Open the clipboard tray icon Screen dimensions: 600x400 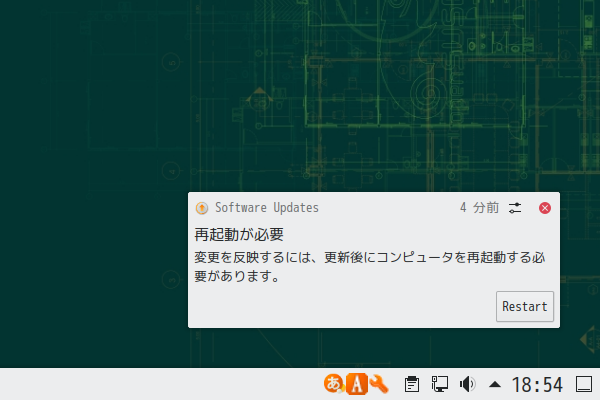[x=412, y=384]
